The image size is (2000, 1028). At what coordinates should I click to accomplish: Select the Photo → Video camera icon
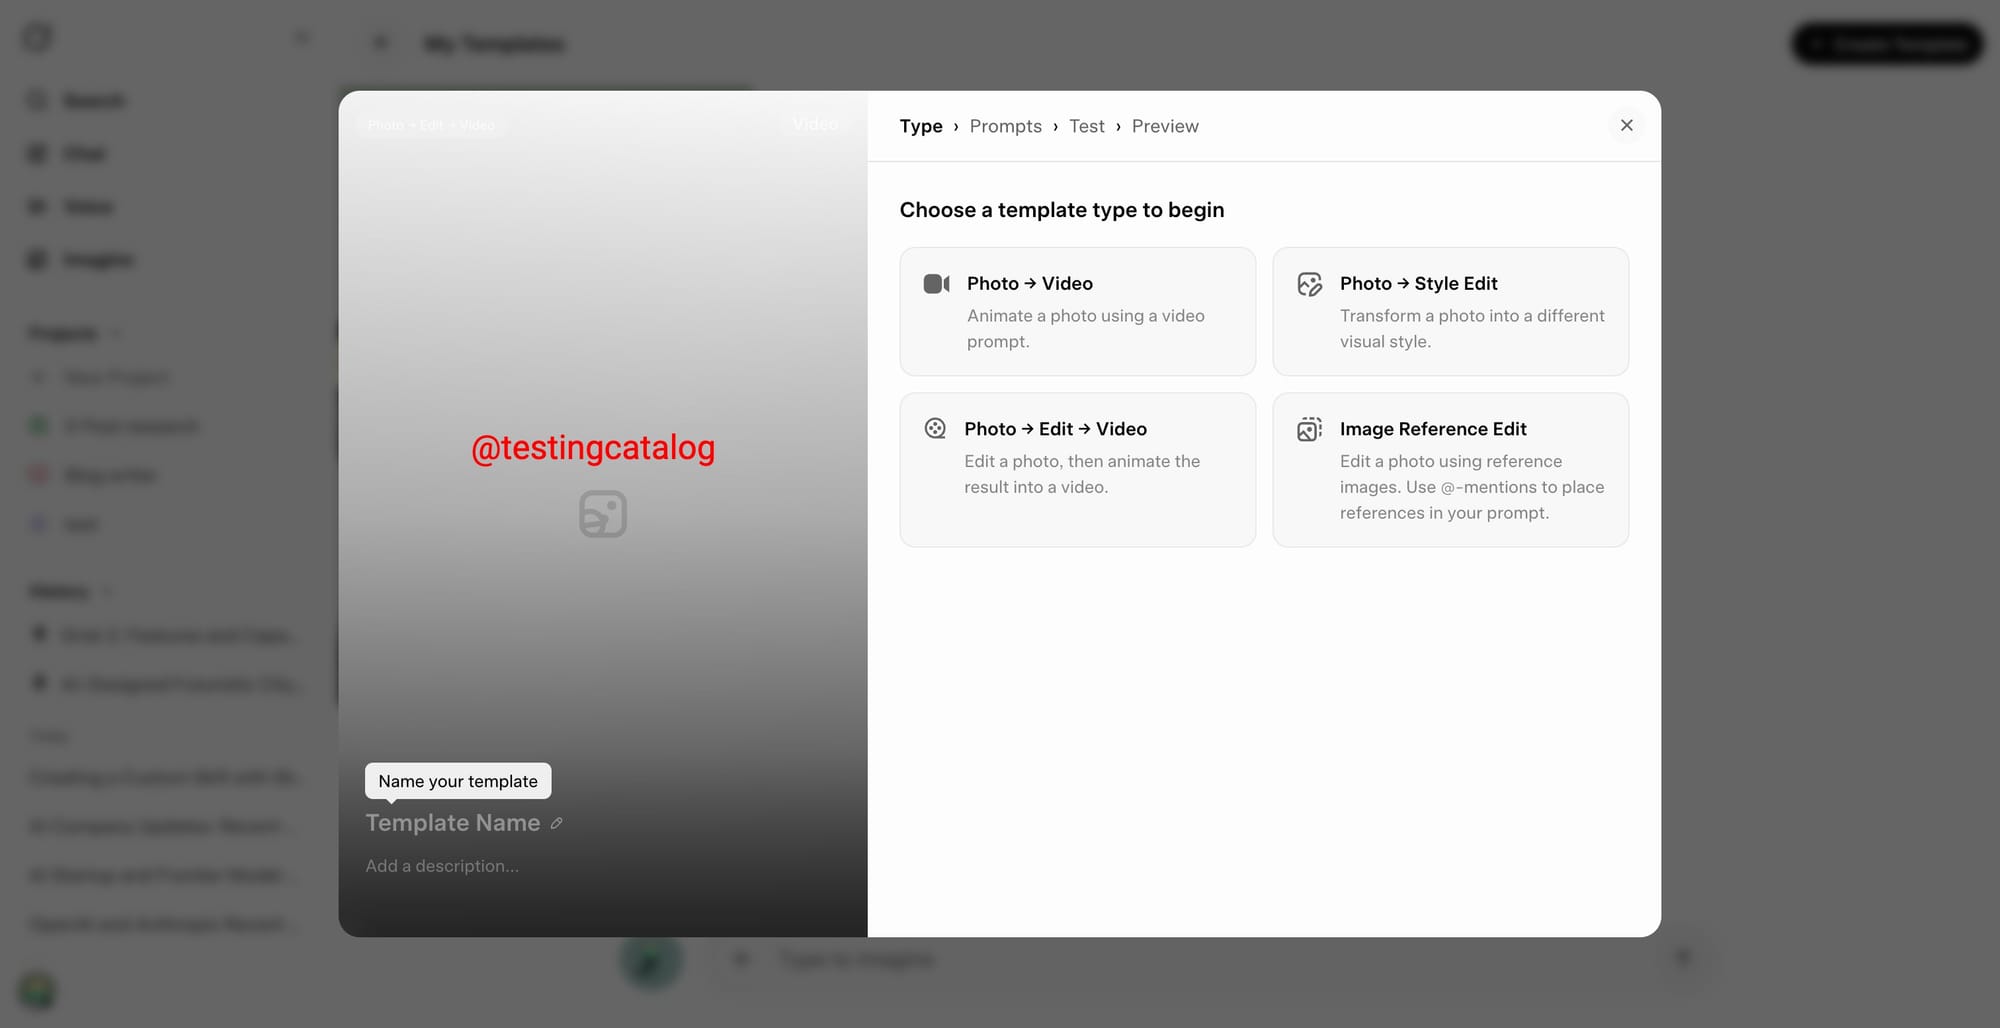(x=936, y=283)
